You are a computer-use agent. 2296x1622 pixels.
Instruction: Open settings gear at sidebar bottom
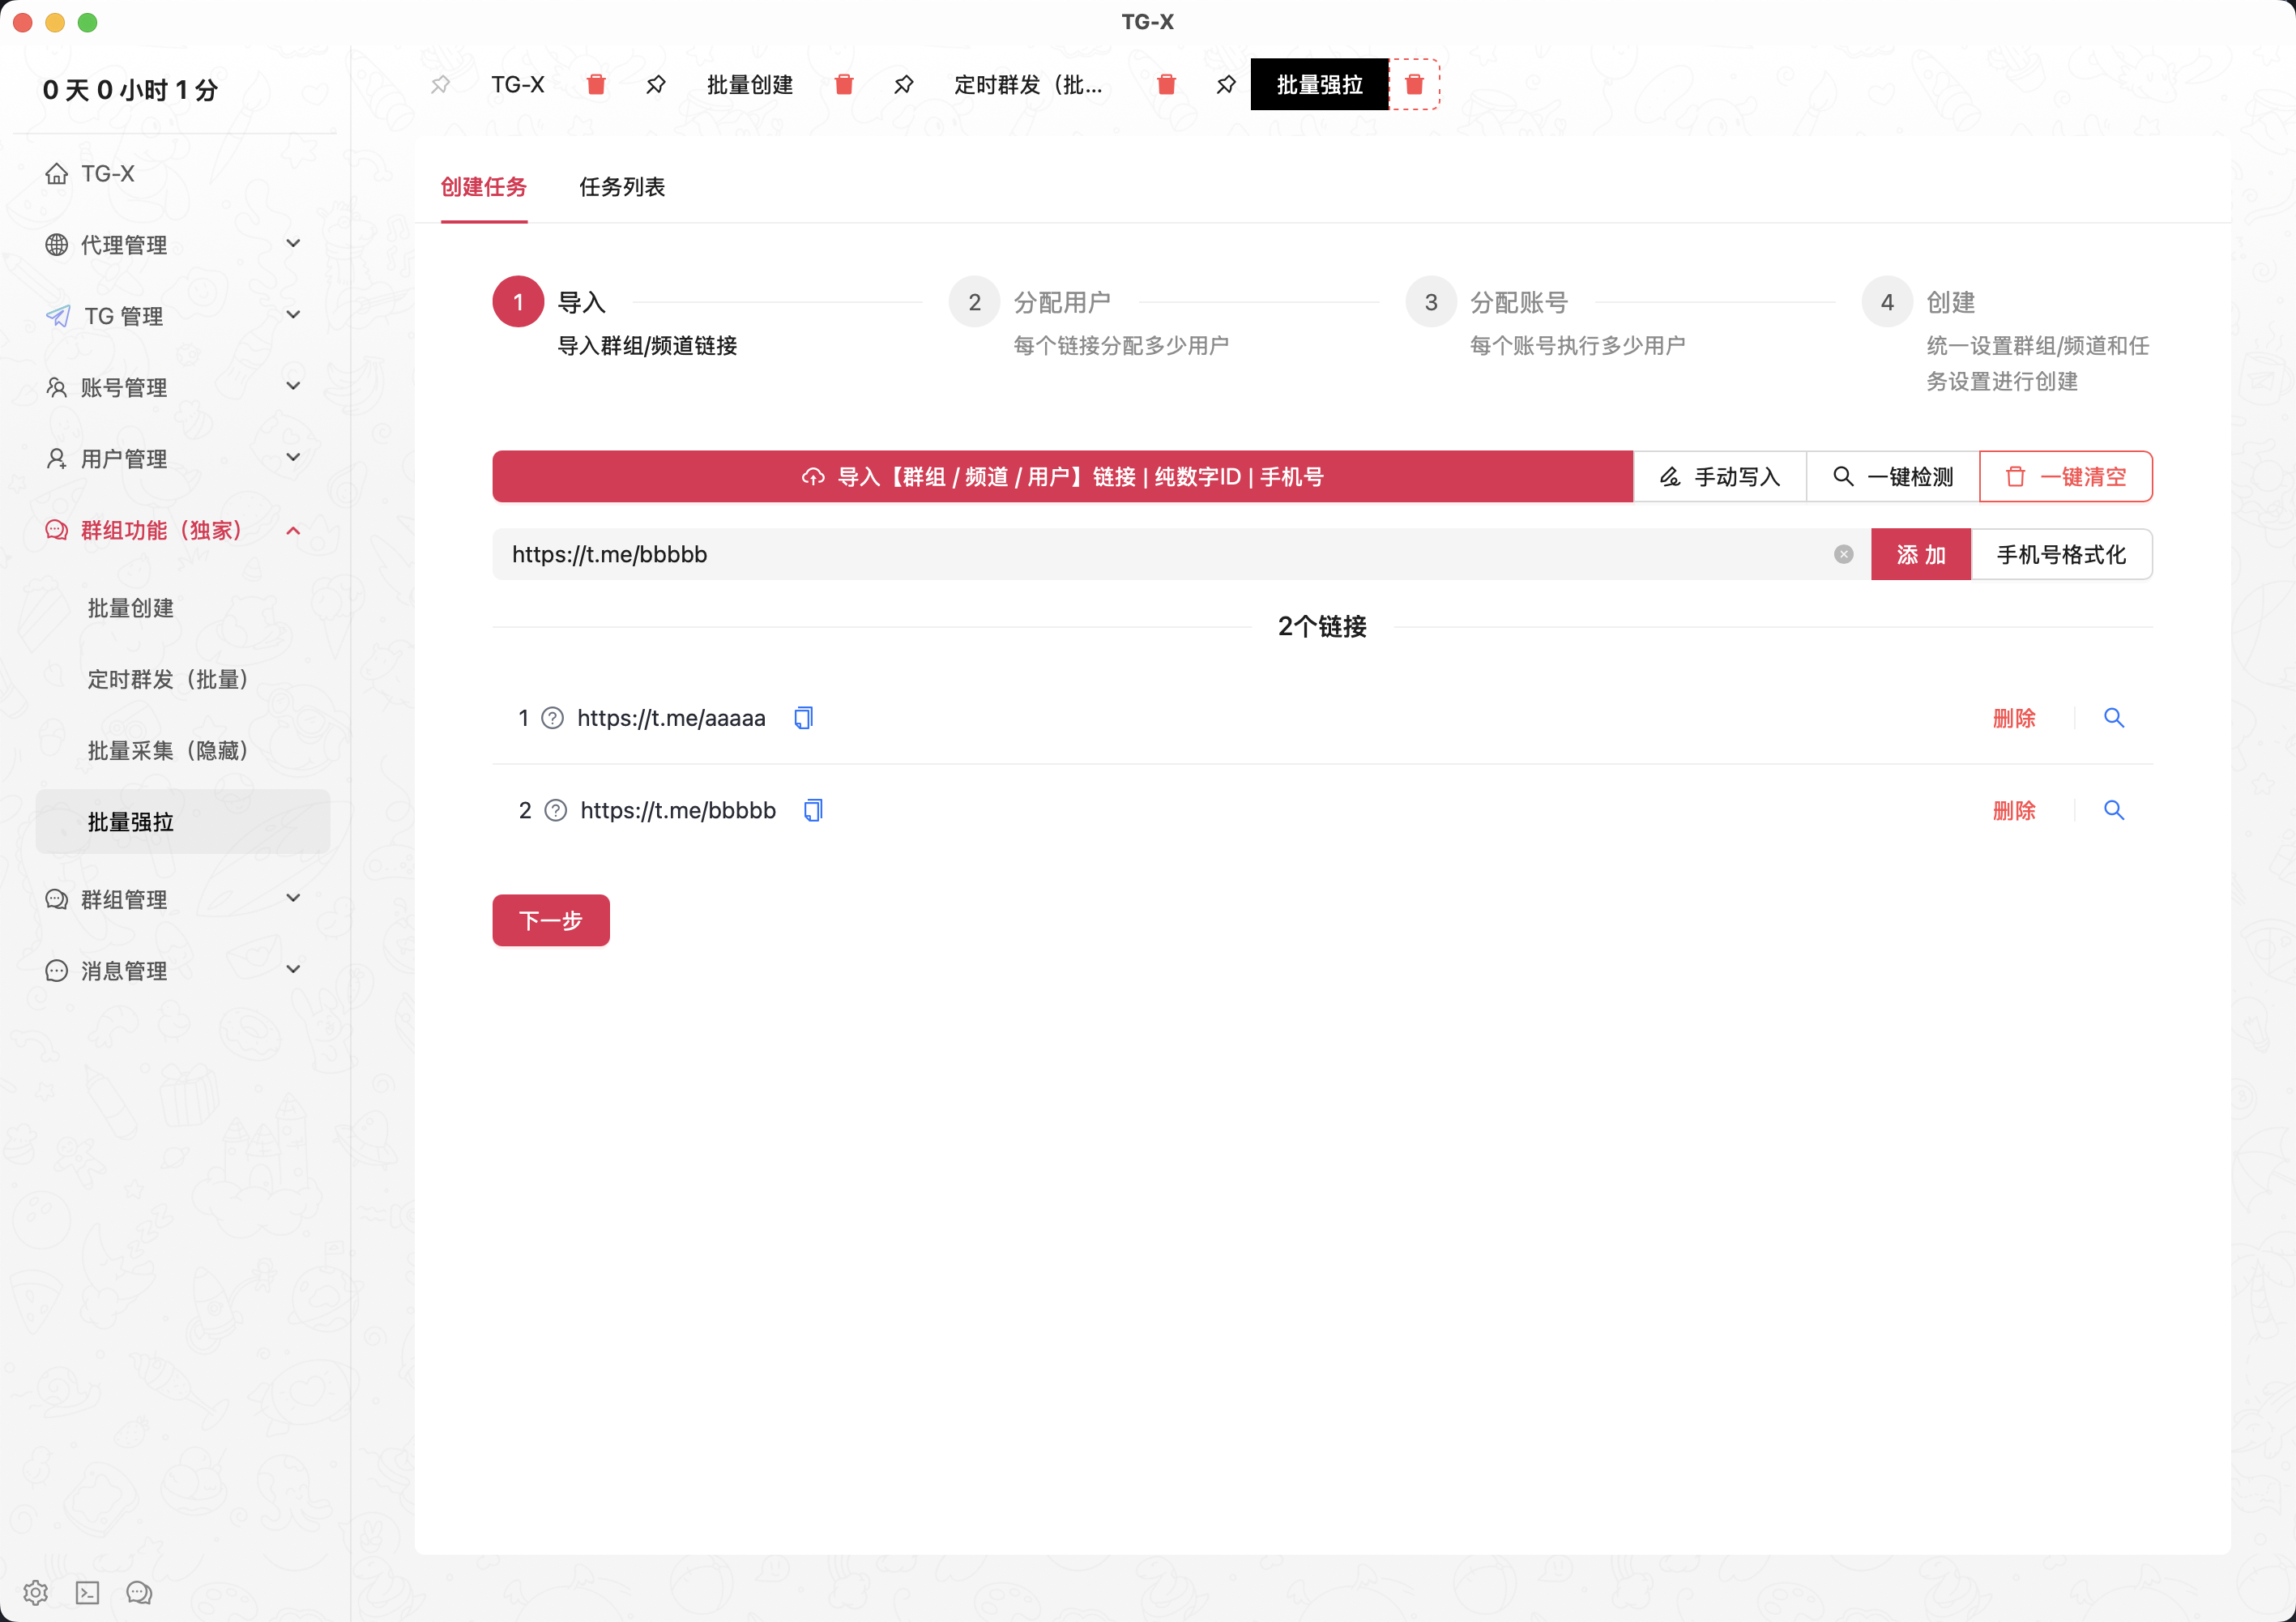(x=36, y=1593)
